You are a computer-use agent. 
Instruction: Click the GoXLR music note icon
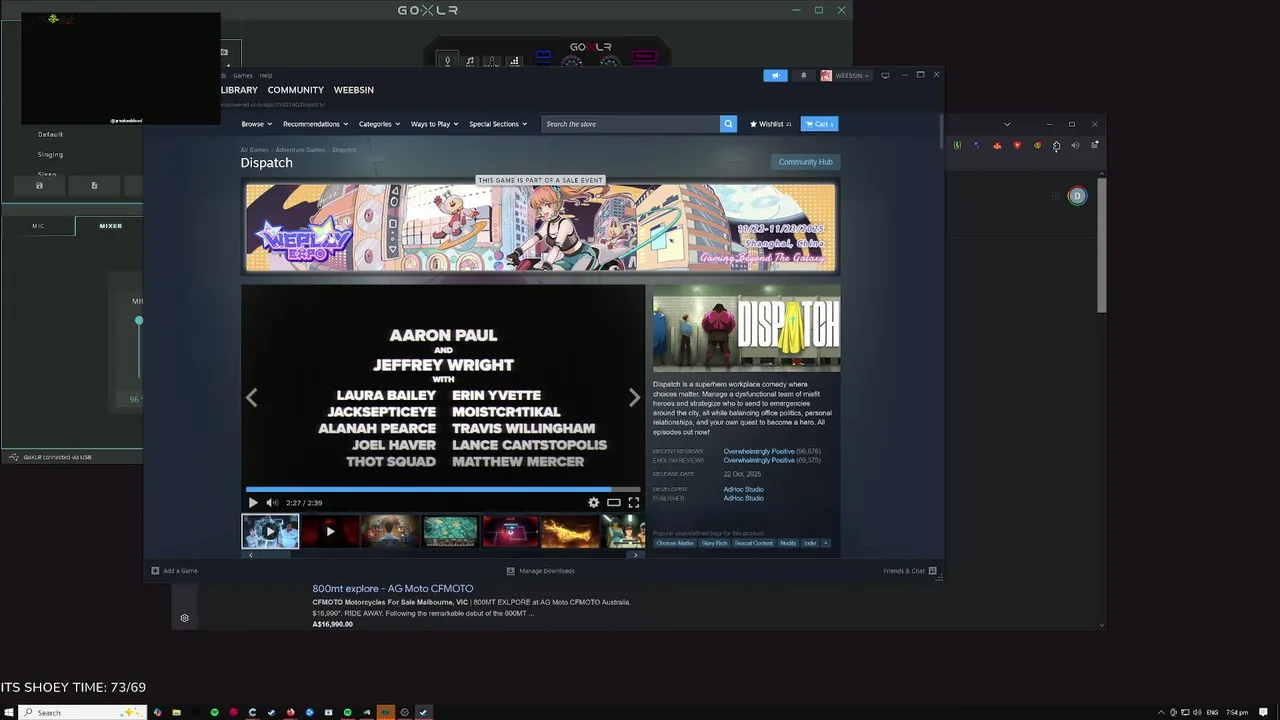coord(470,61)
